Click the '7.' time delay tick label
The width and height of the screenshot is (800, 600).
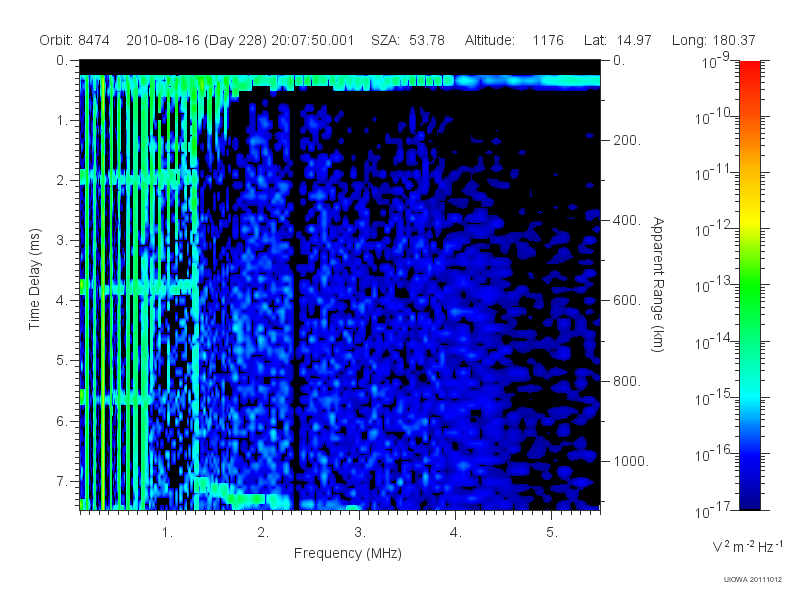(x=62, y=481)
